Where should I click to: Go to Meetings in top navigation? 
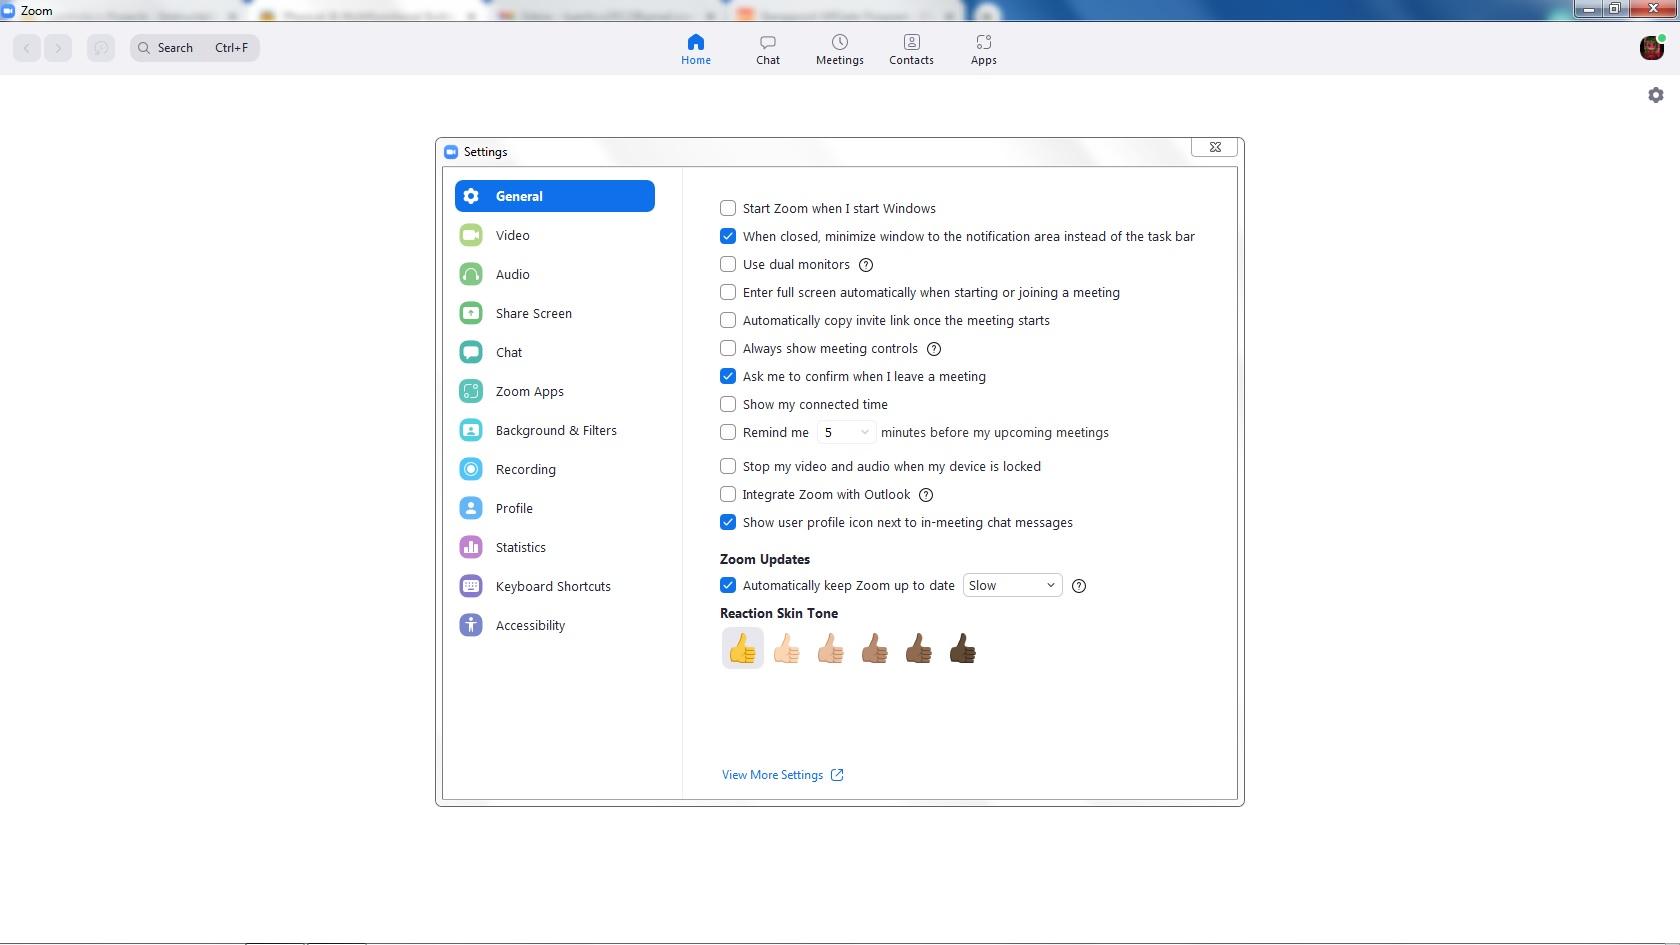click(840, 49)
